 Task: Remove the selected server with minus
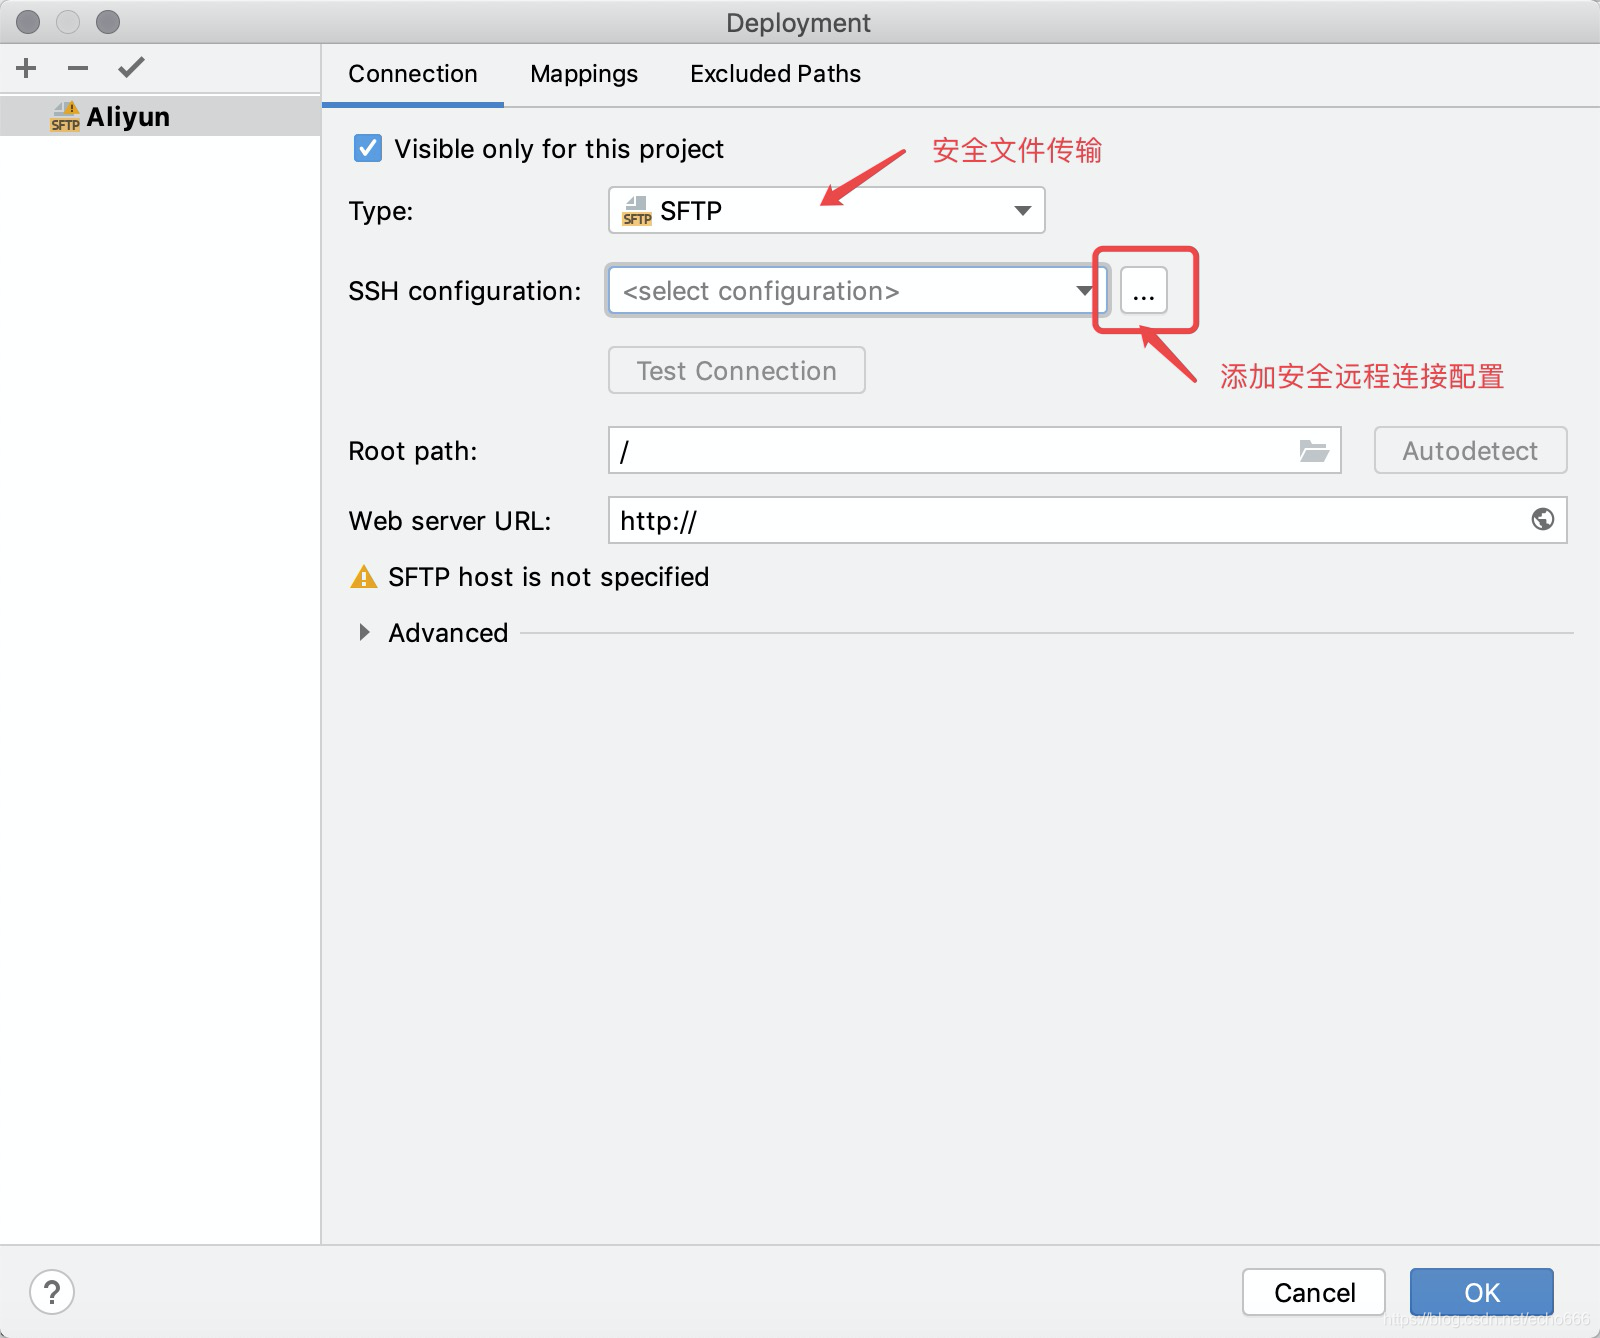[78, 68]
